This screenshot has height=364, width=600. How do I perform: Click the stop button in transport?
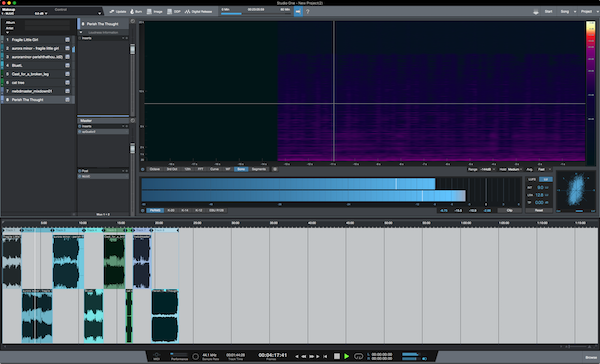tap(337, 356)
